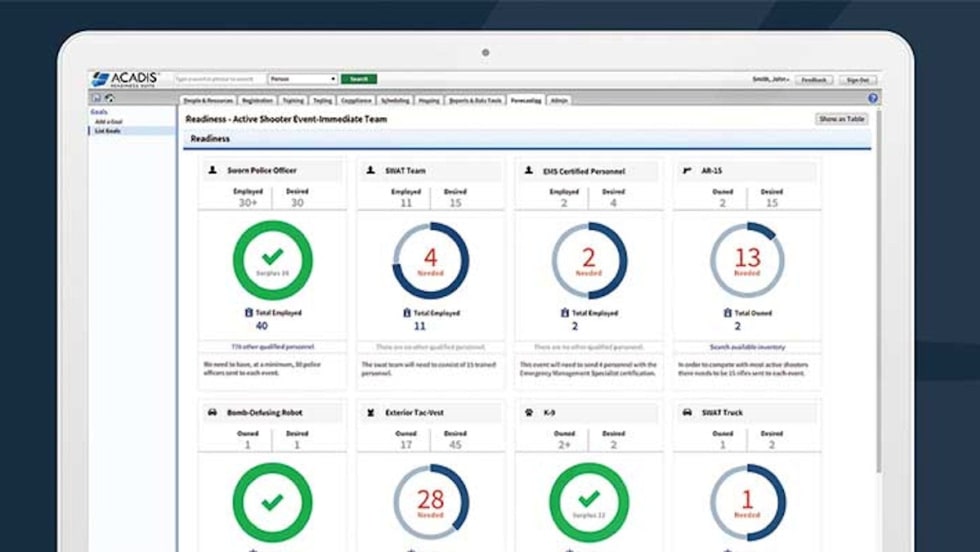
Task: Click the ACADIS logo in the header
Action: pyautogui.click(x=125, y=79)
